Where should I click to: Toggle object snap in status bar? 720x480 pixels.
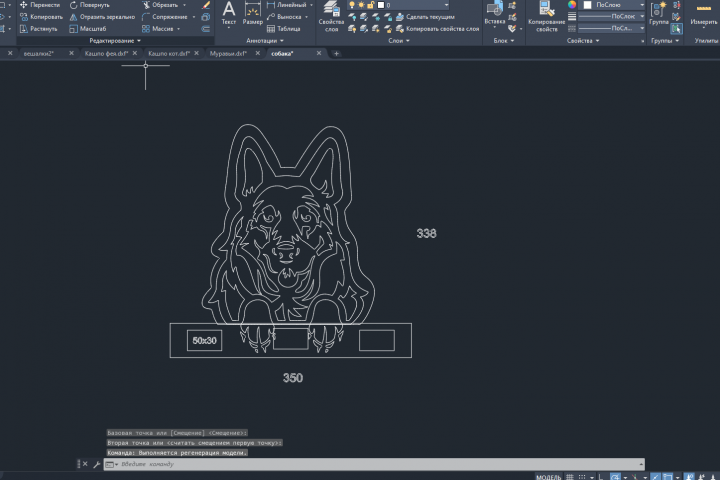(667, 477)
